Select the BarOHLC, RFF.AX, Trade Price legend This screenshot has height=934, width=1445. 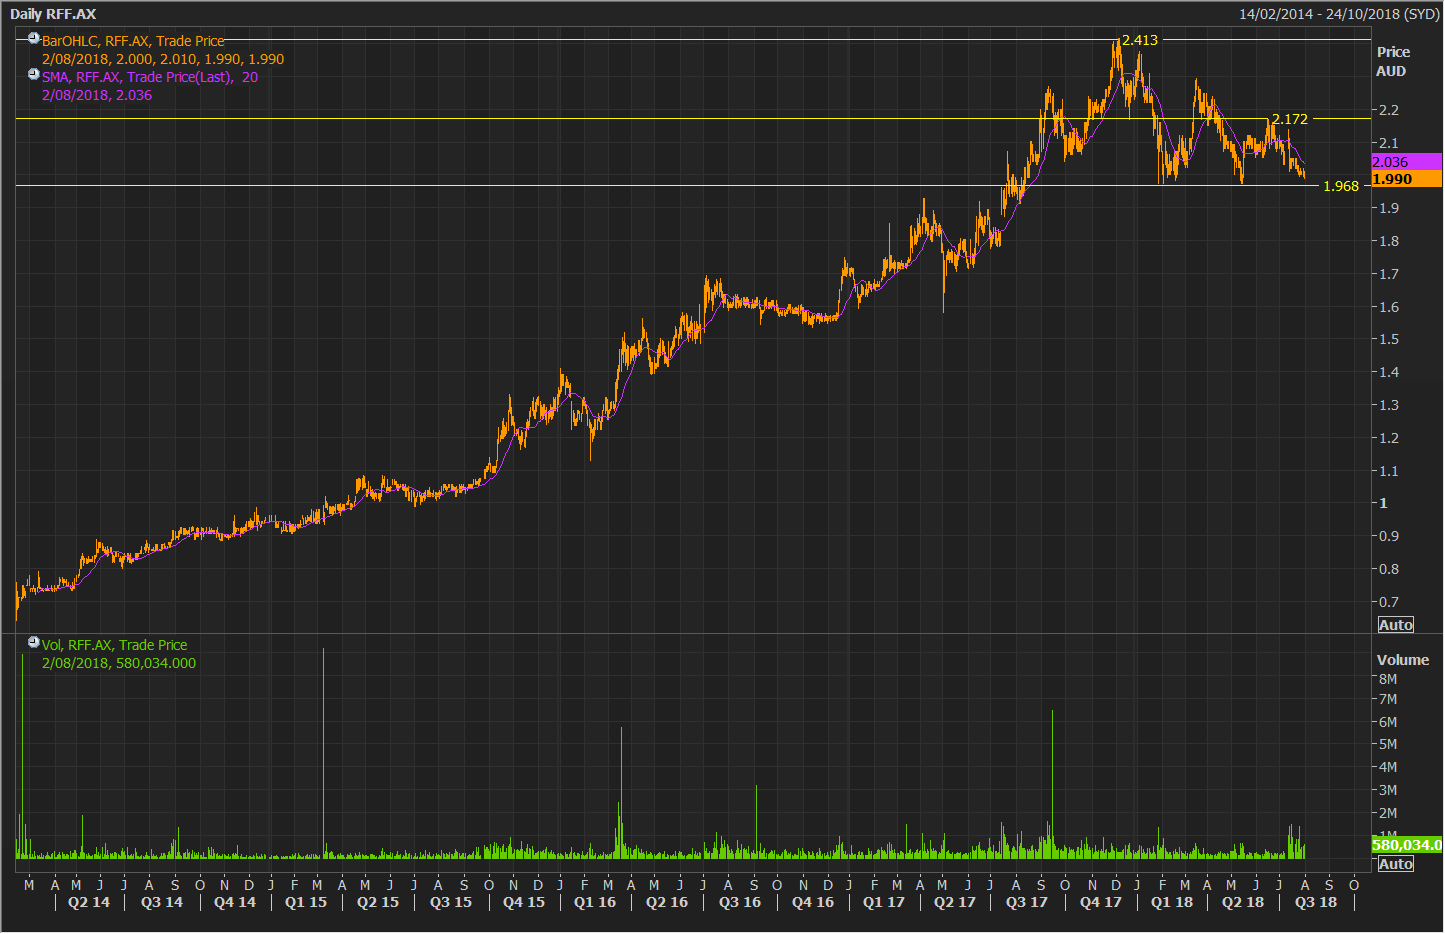[133, 41]
